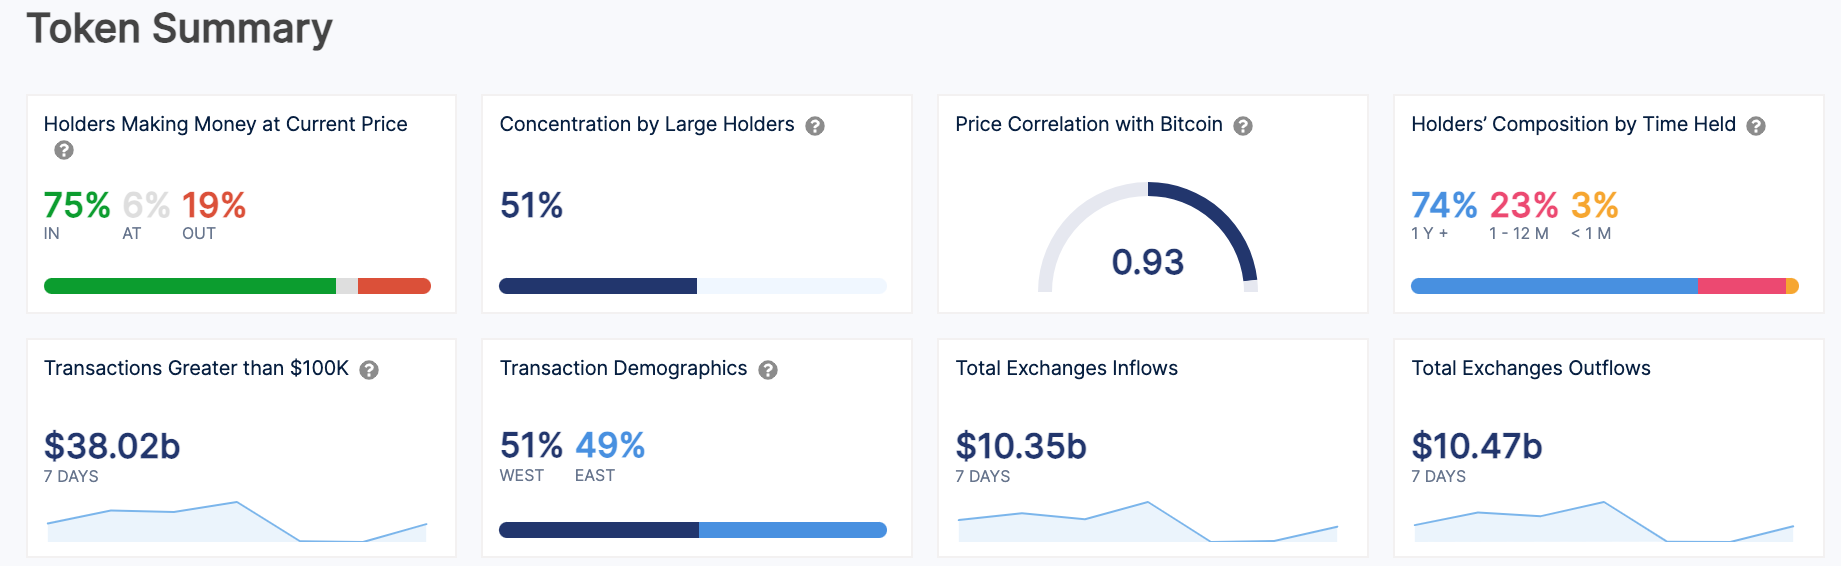Click help icon next to Holders' Composition
Screen dimensions: 1841x566
(1756, 126)
